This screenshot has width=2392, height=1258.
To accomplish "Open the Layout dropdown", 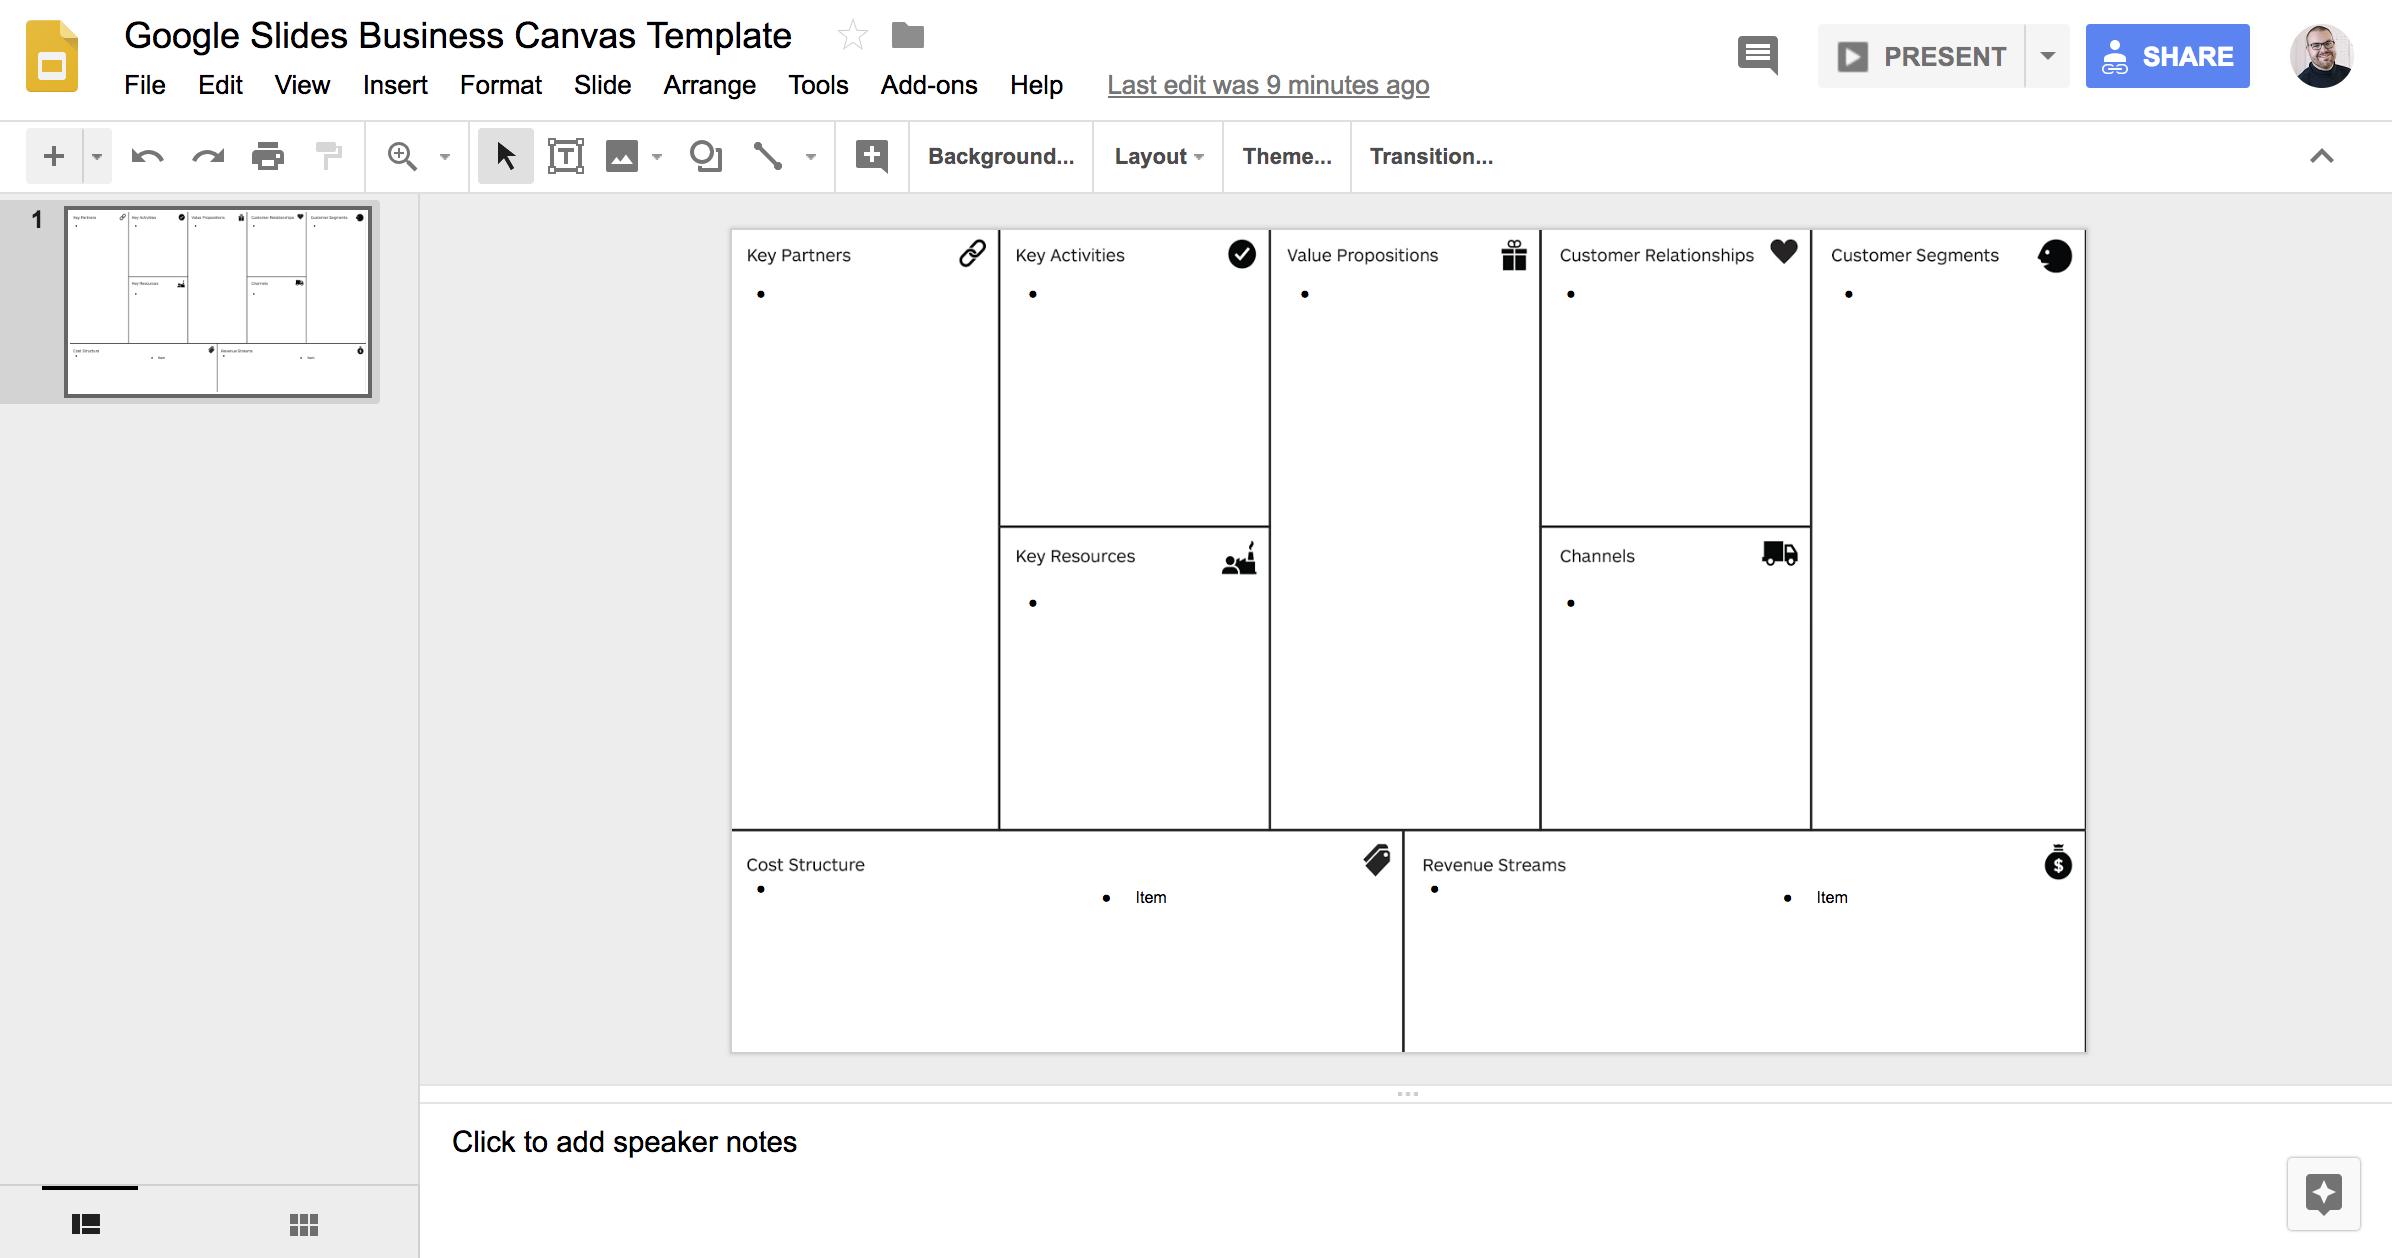I will [x=1158, y=156].
